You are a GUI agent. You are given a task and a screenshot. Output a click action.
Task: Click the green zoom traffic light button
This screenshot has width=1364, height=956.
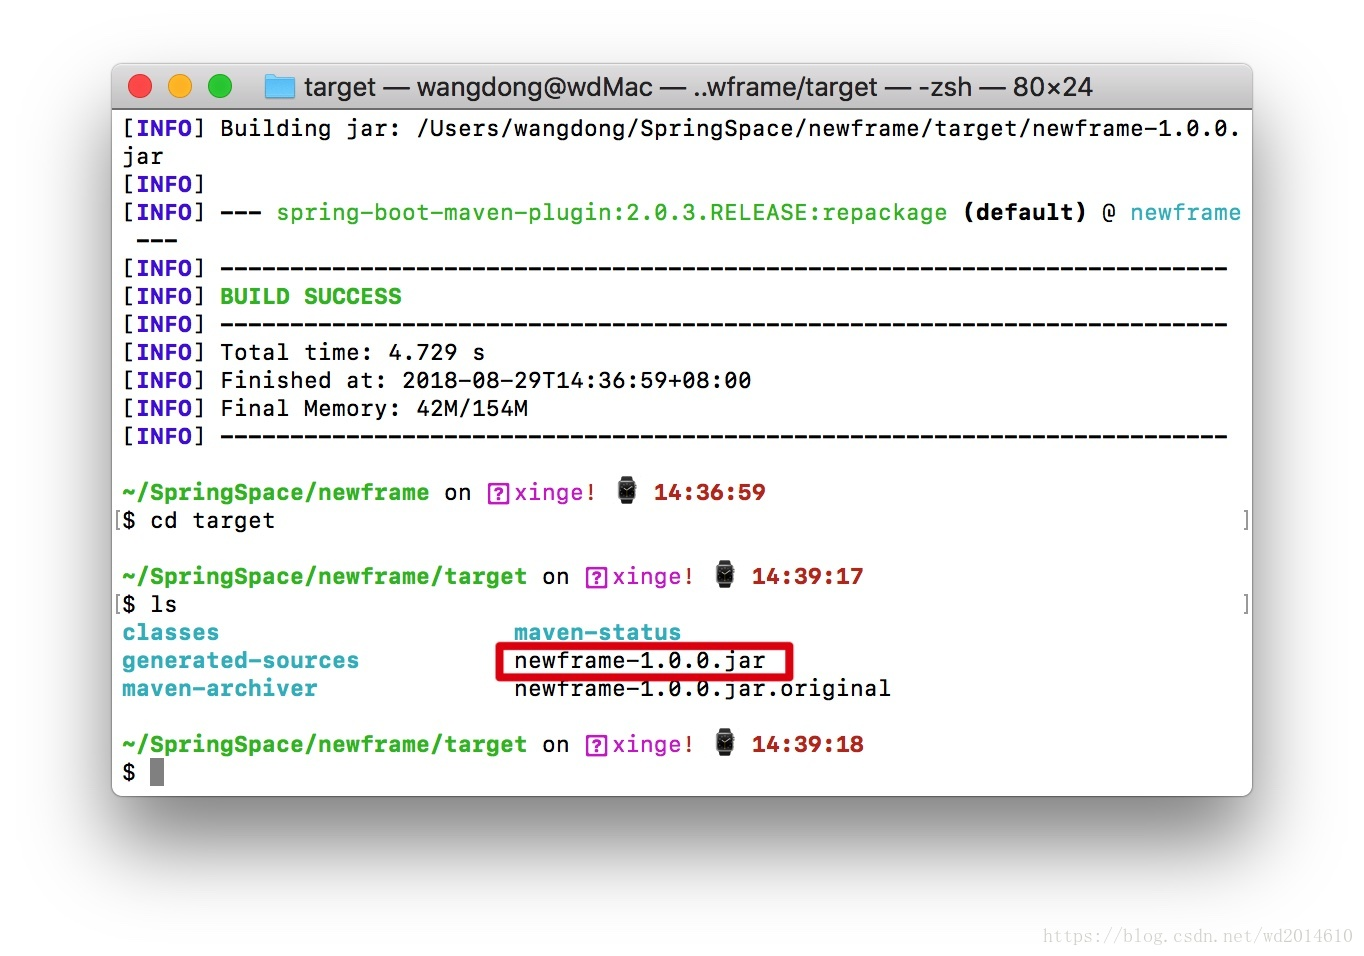coord(220,86)
